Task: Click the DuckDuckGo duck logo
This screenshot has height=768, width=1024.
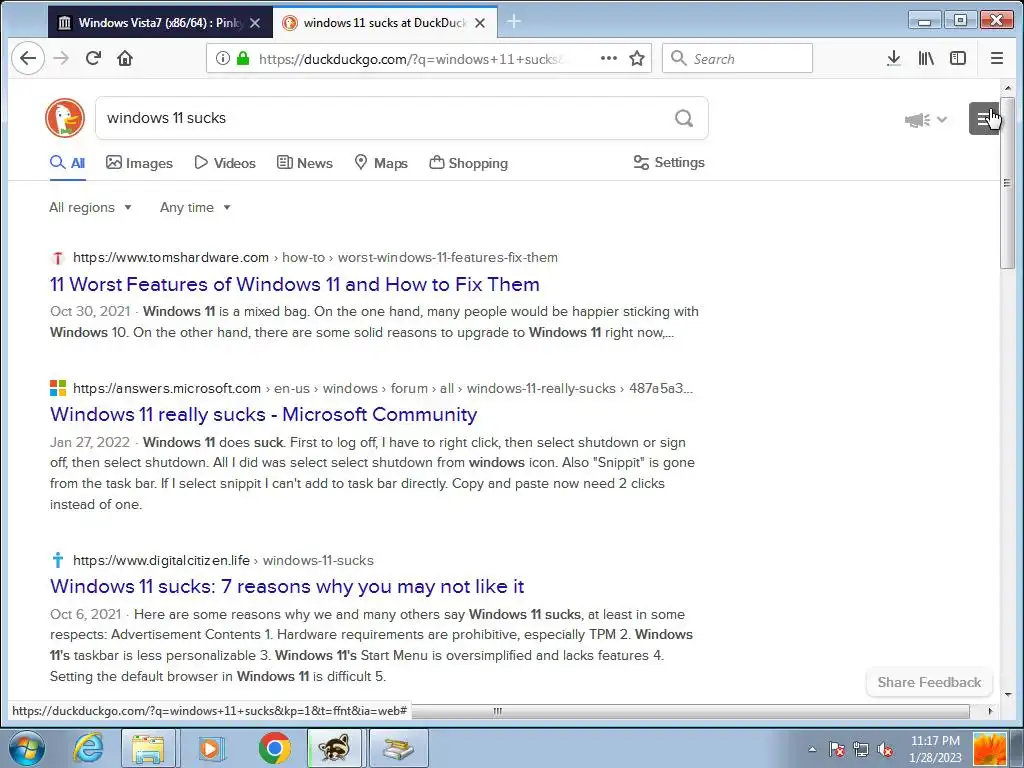Action: (x=65, y=118)
